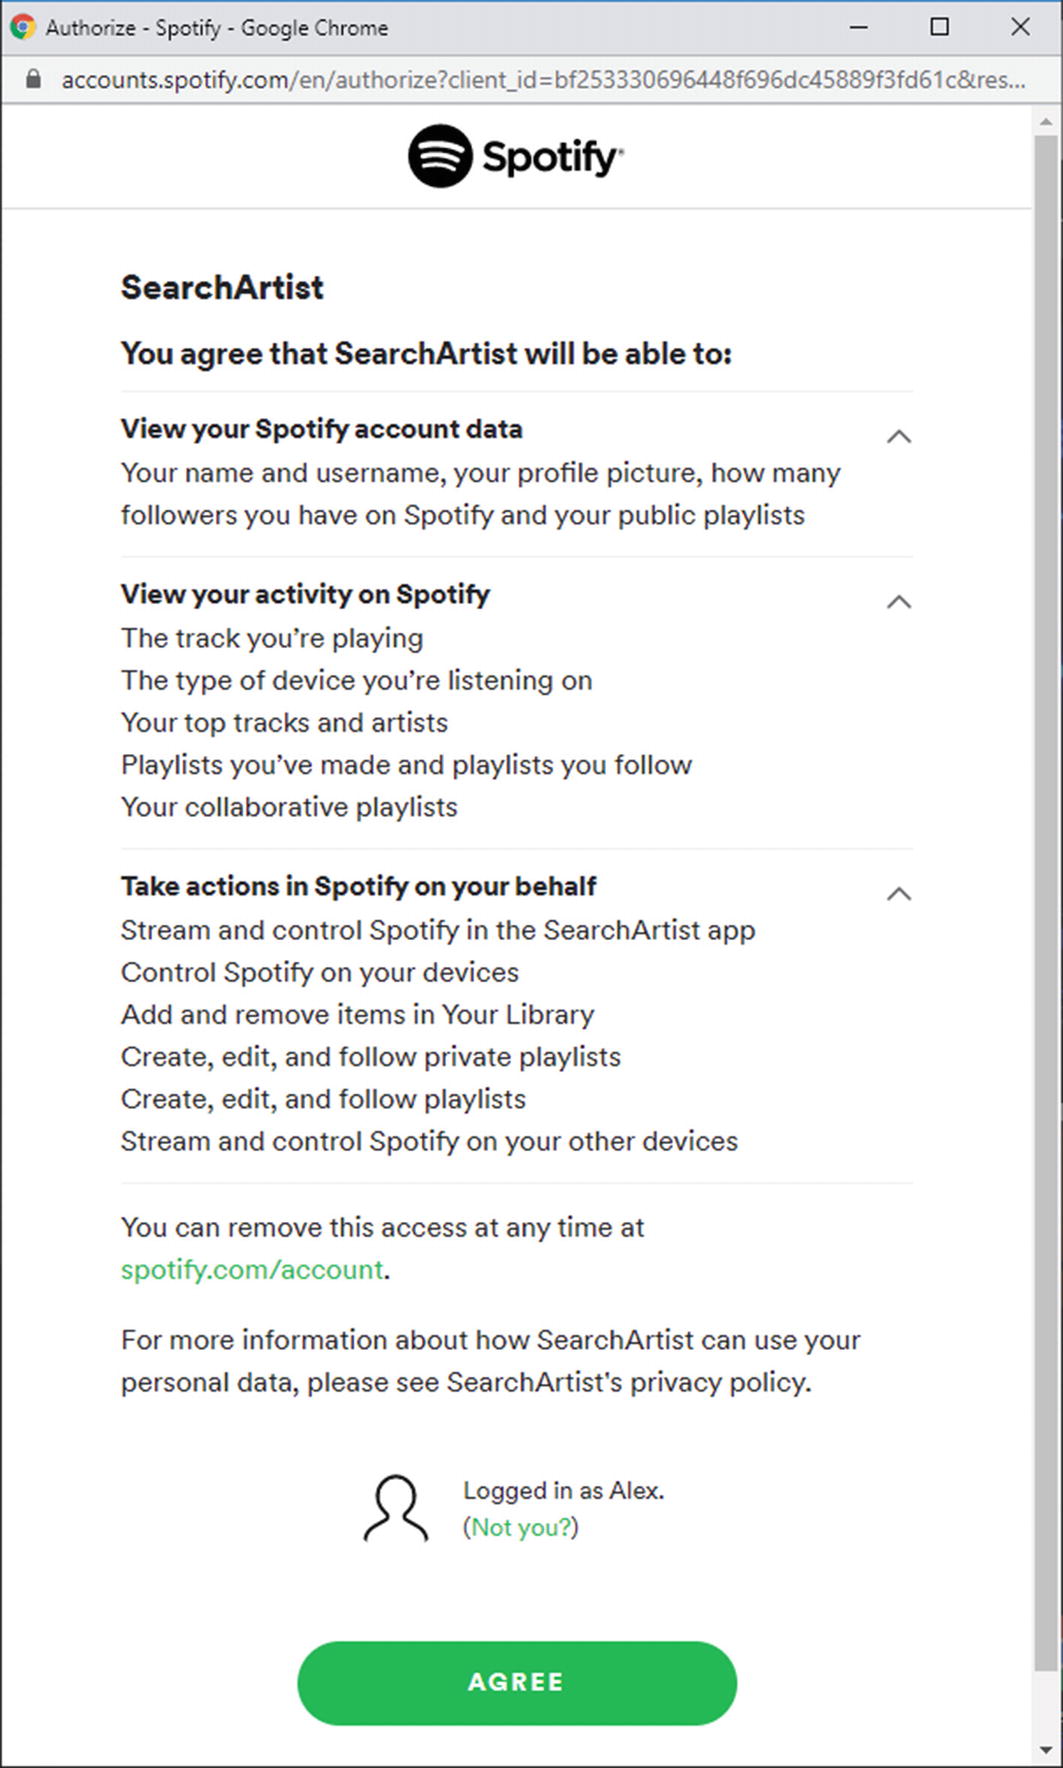Click the Chrome icon in the title bar
The width and height of the screenshot is (1063, 1768).
(22, 27)
